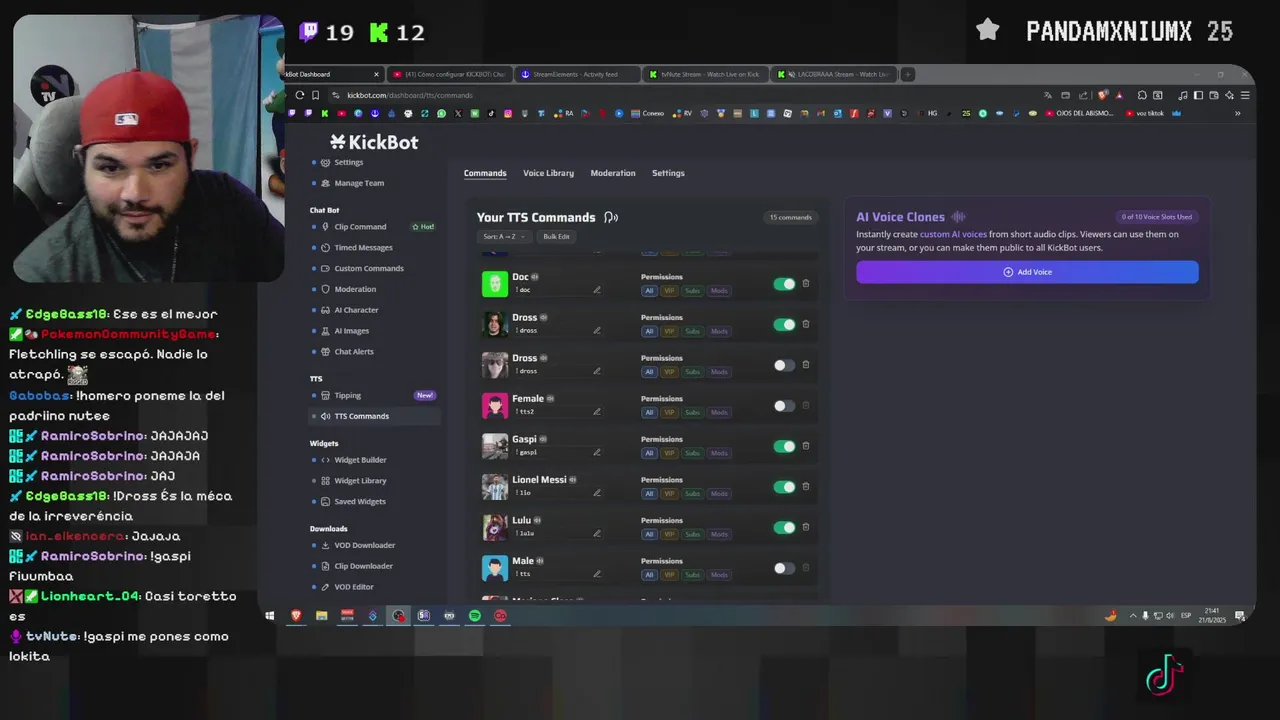Open Custom Commands in the sidebar
The height and width of the screenshot is (720, 1280).
(x=369, y=268)
